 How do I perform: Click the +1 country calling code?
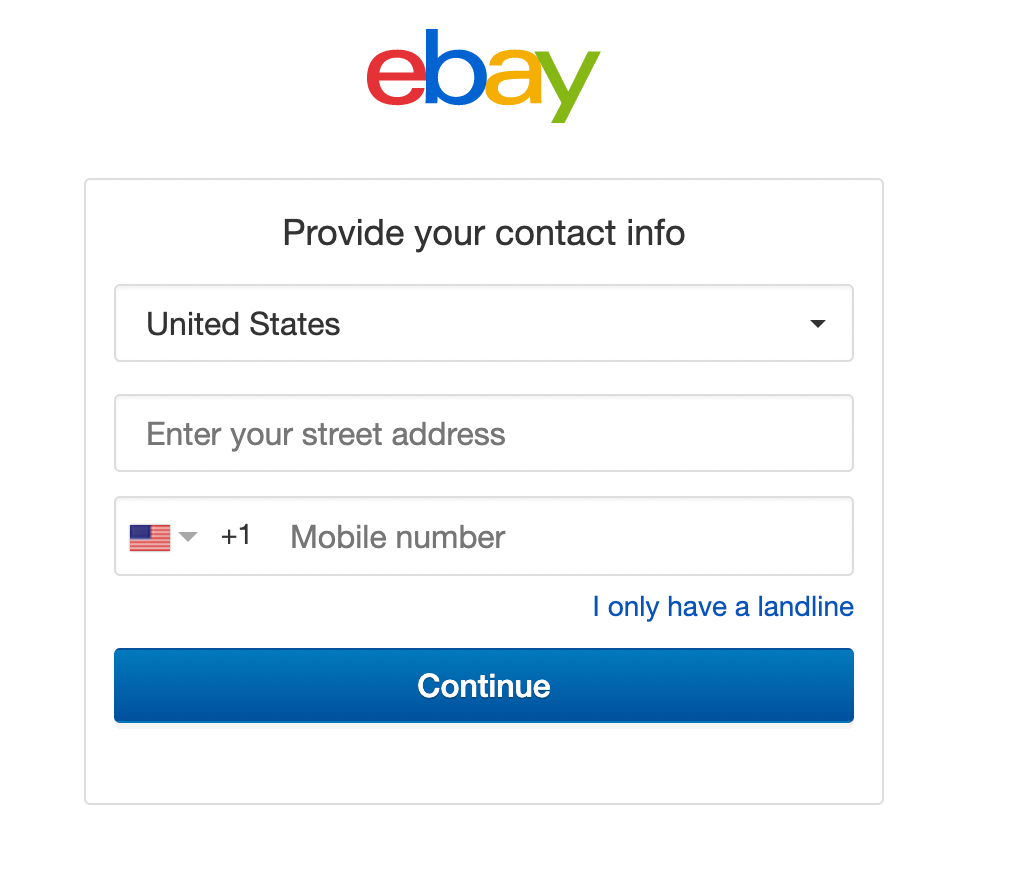(236, 536)
